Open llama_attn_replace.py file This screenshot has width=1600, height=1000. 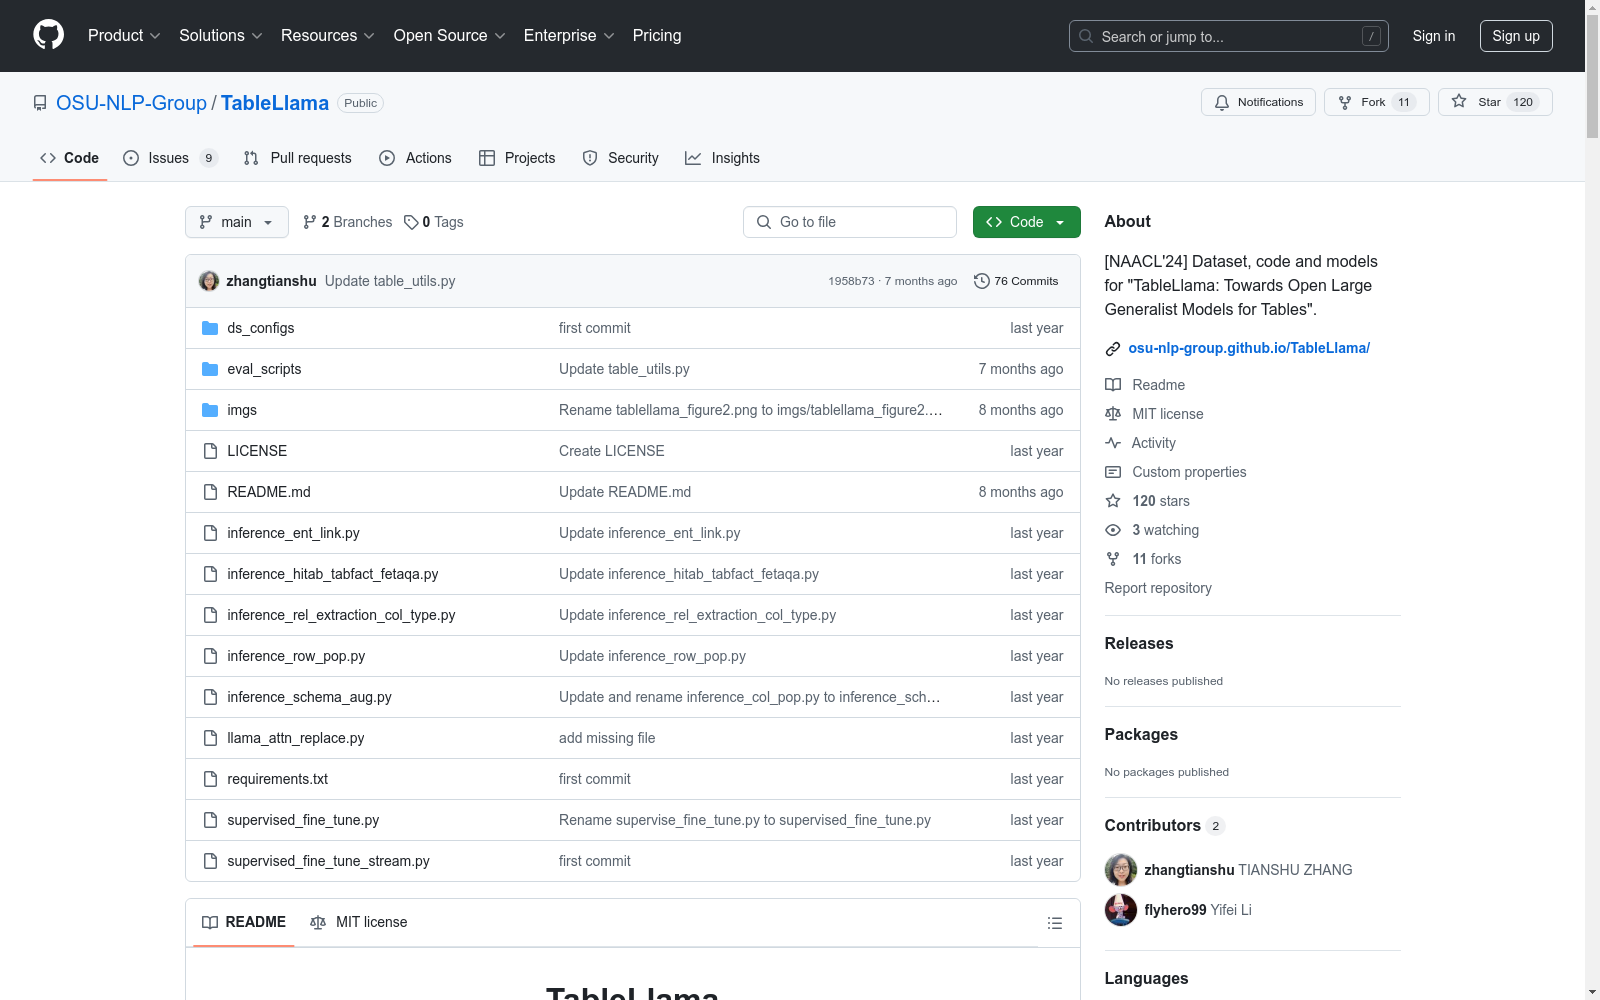click(x=296, y=738)
